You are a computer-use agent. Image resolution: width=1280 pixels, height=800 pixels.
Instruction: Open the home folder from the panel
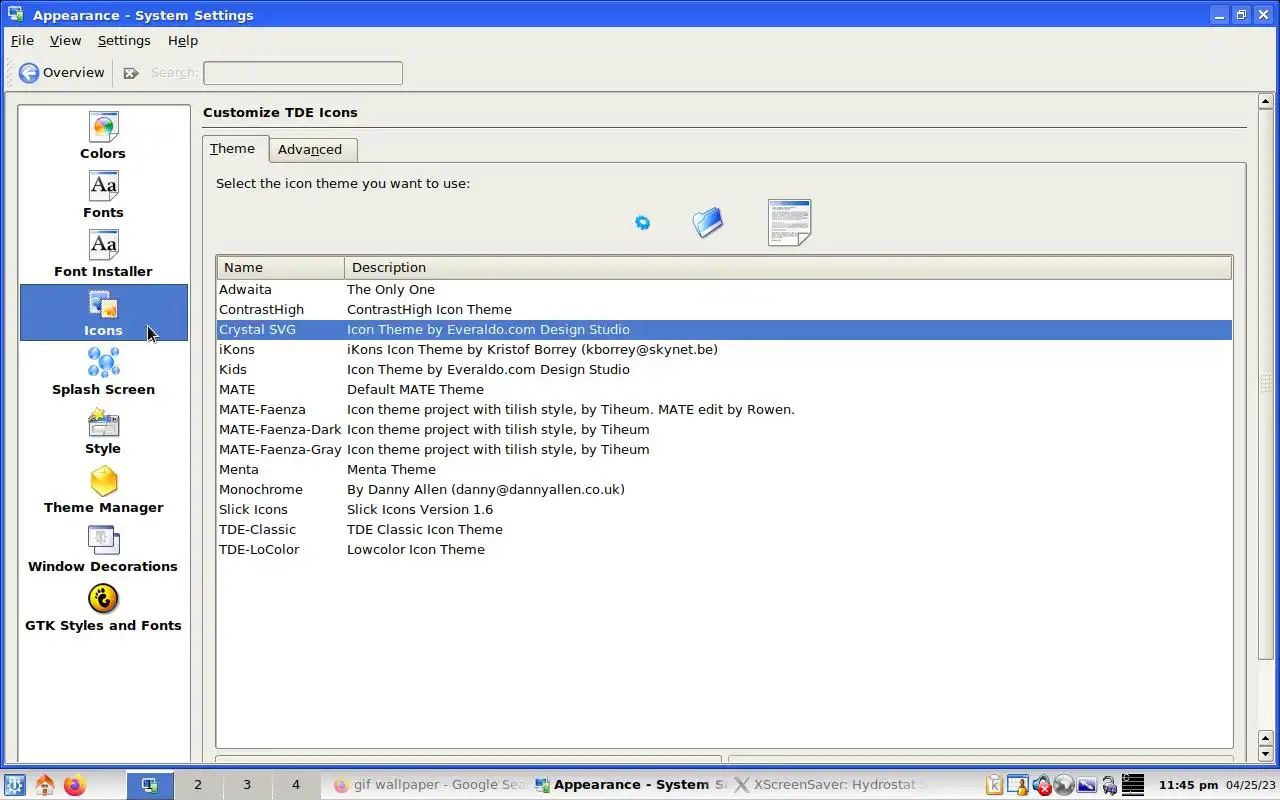pyautogui.click(x=45, y=785)
